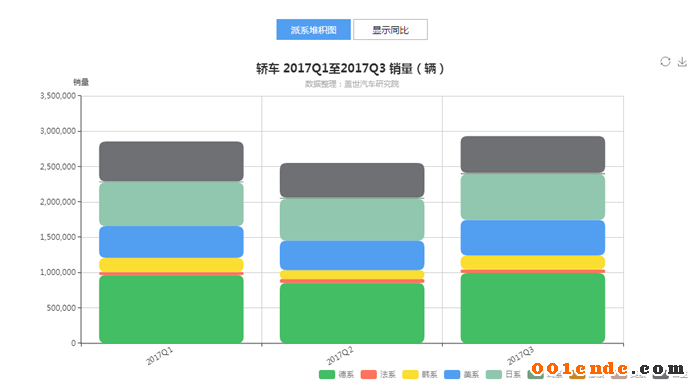The width and height of the screenshot is (700, 390).
Task: Click the thin red 法系 segment in 2017Q3
Action: click(533, 271)
